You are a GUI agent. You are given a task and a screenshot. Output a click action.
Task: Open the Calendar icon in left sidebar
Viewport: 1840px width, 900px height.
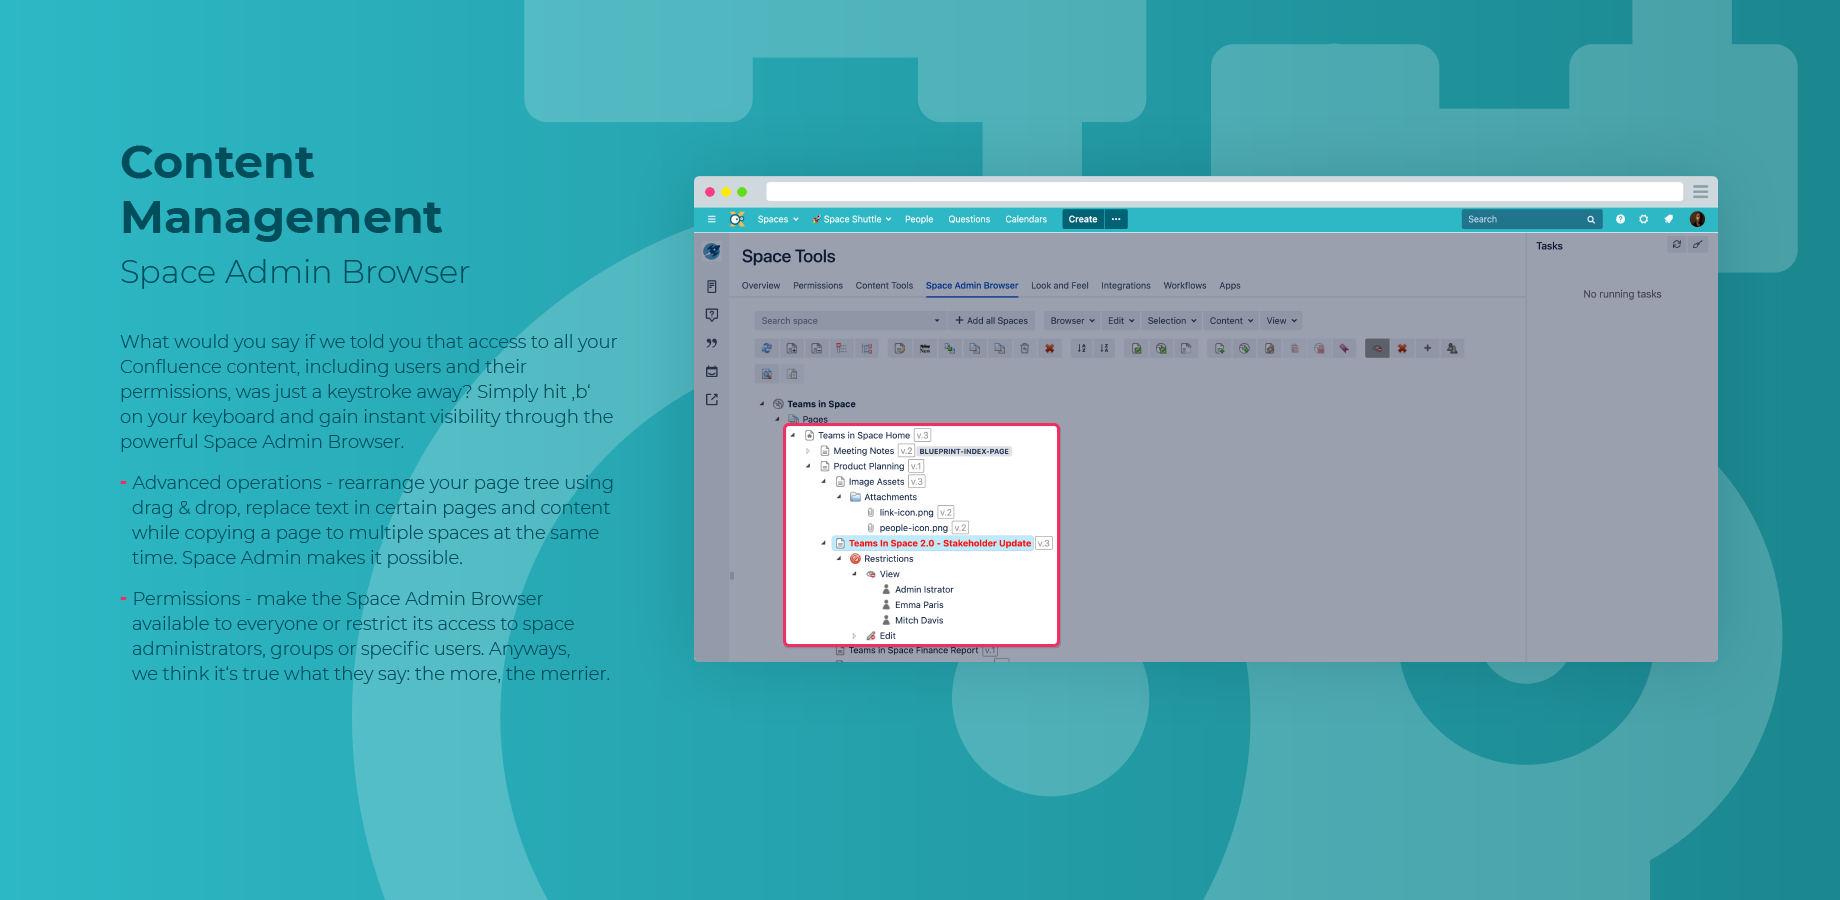coord(712,371)
